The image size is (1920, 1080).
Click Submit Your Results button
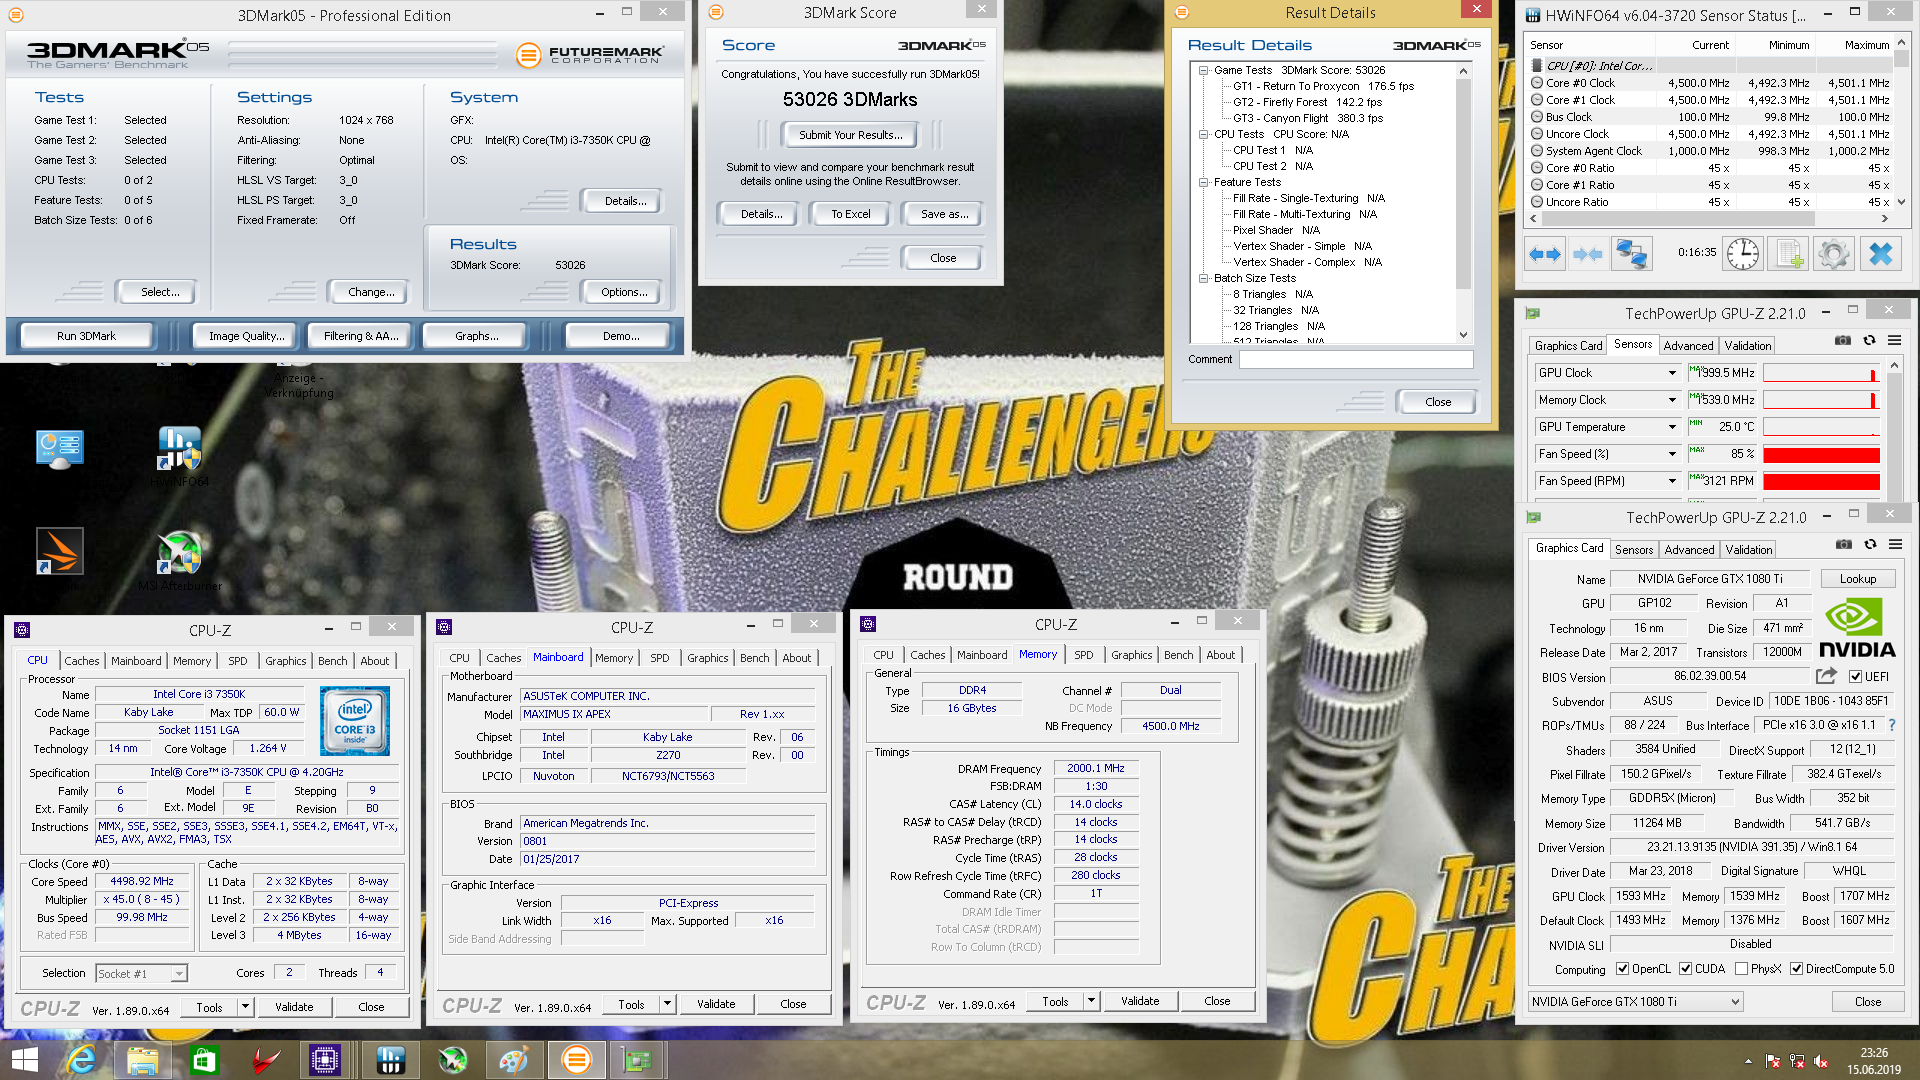850,135
